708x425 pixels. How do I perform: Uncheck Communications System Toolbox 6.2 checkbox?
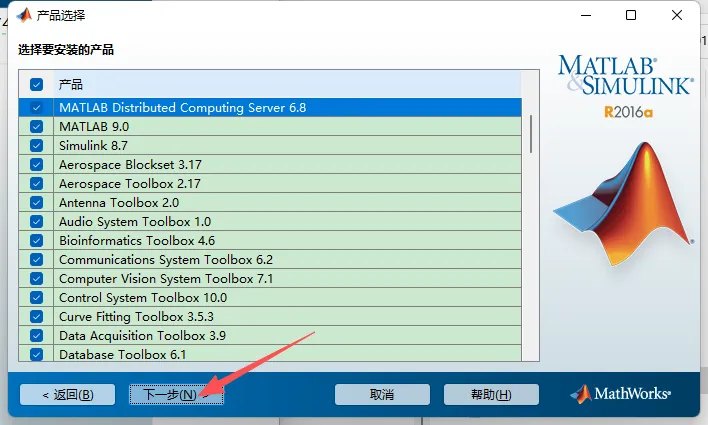[x=37, y=260]
